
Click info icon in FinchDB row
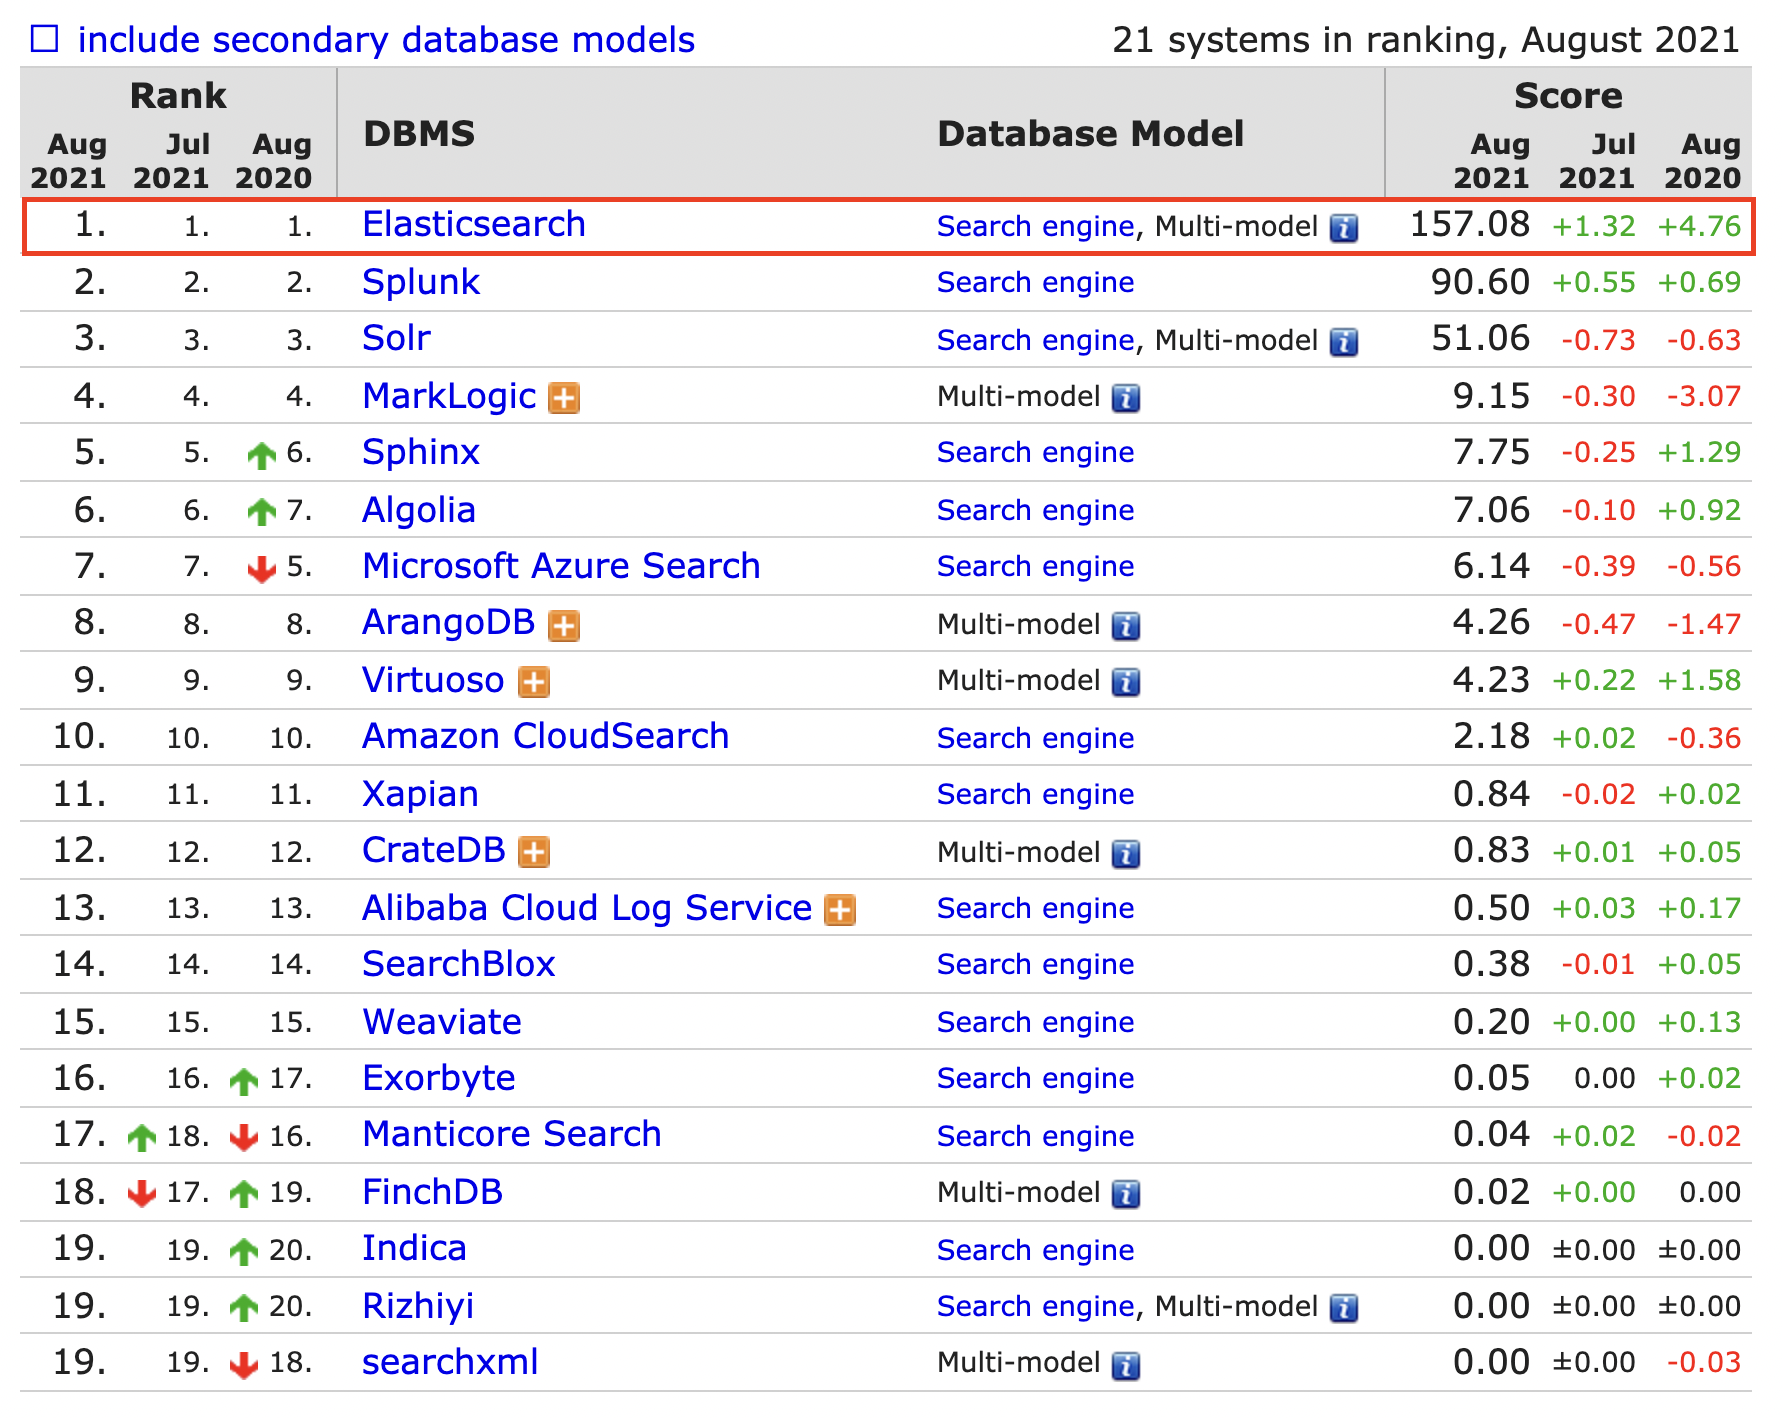1126,1194
